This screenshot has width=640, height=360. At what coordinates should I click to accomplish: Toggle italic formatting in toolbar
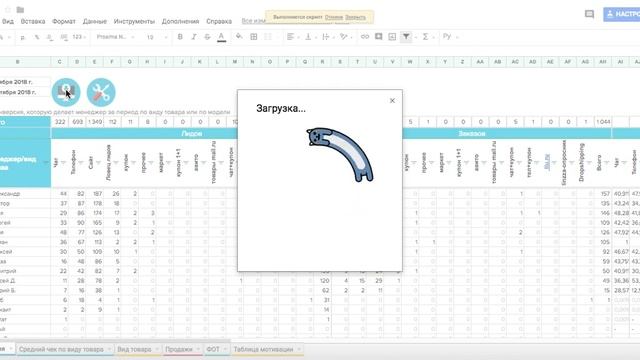(x=194, y=37)
